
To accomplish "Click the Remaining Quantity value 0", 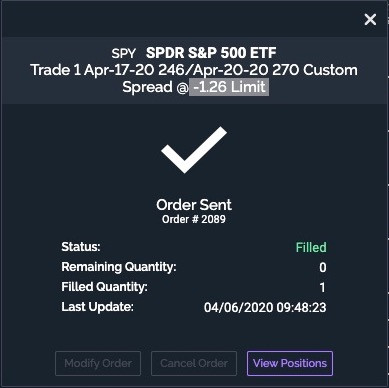I will pyautogui.click(x=323, y=267).
